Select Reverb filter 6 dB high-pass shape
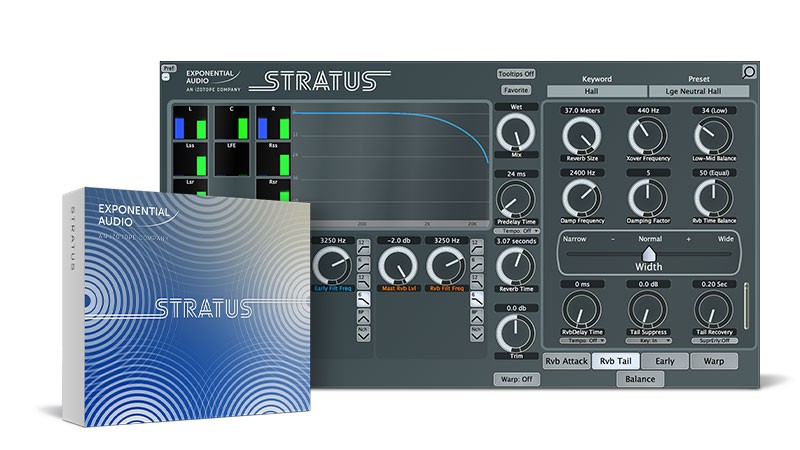Image resolution: width=800 pixels, height=450 pixels. [477, 264]
